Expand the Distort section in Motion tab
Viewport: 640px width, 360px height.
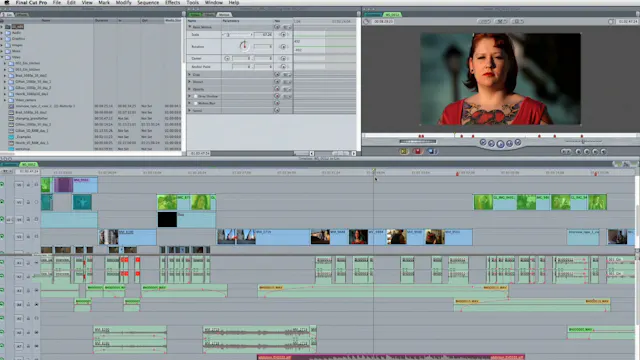pos(189,82)
